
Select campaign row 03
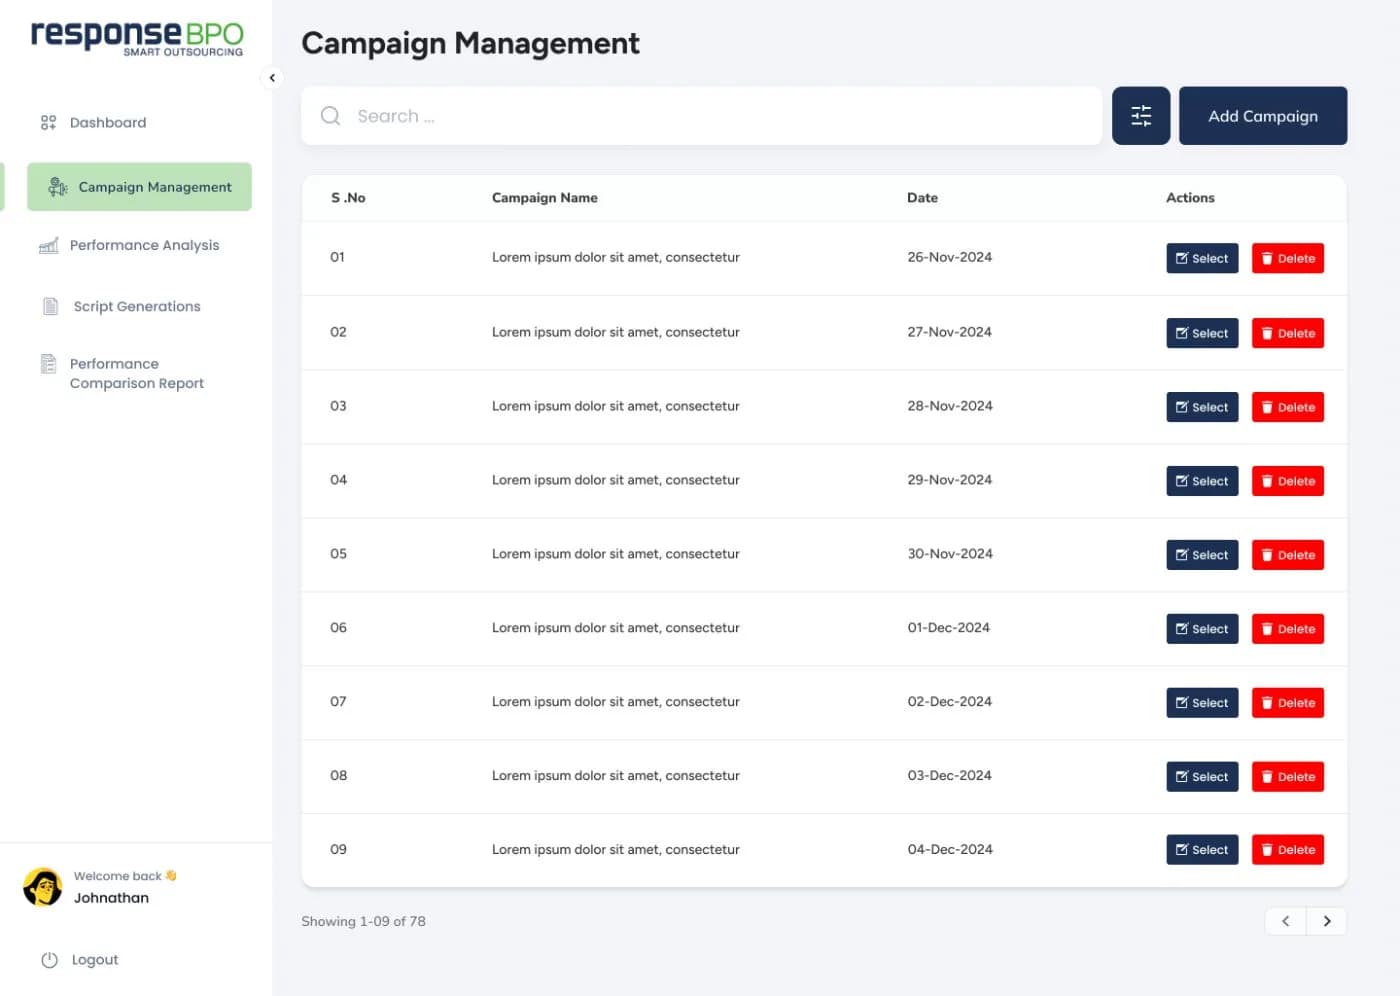1202,407
